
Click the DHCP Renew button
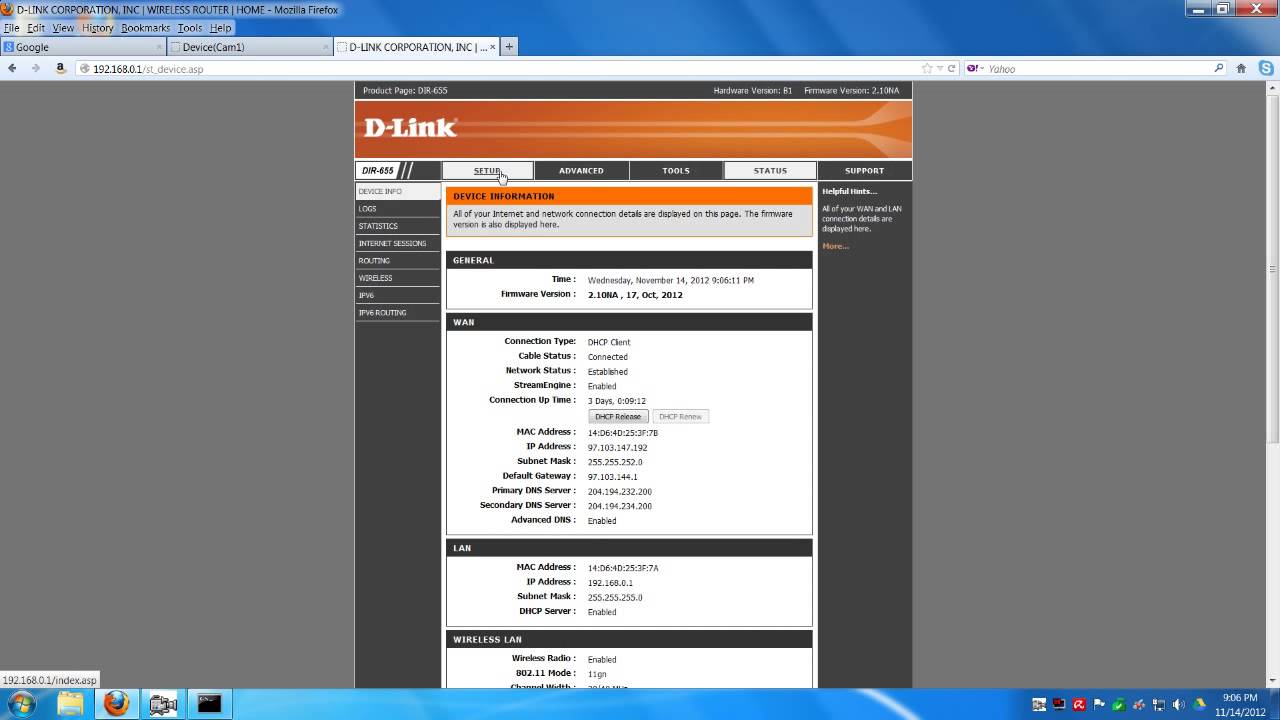681,416
